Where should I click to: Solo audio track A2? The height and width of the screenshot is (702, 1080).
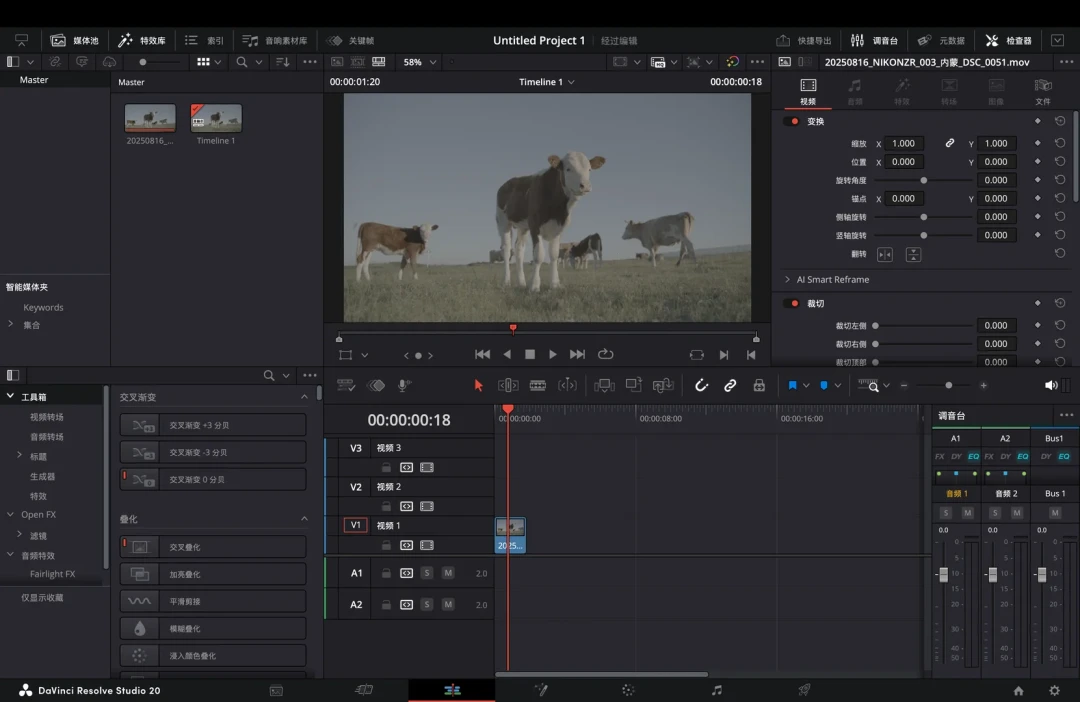coord(427,604)
